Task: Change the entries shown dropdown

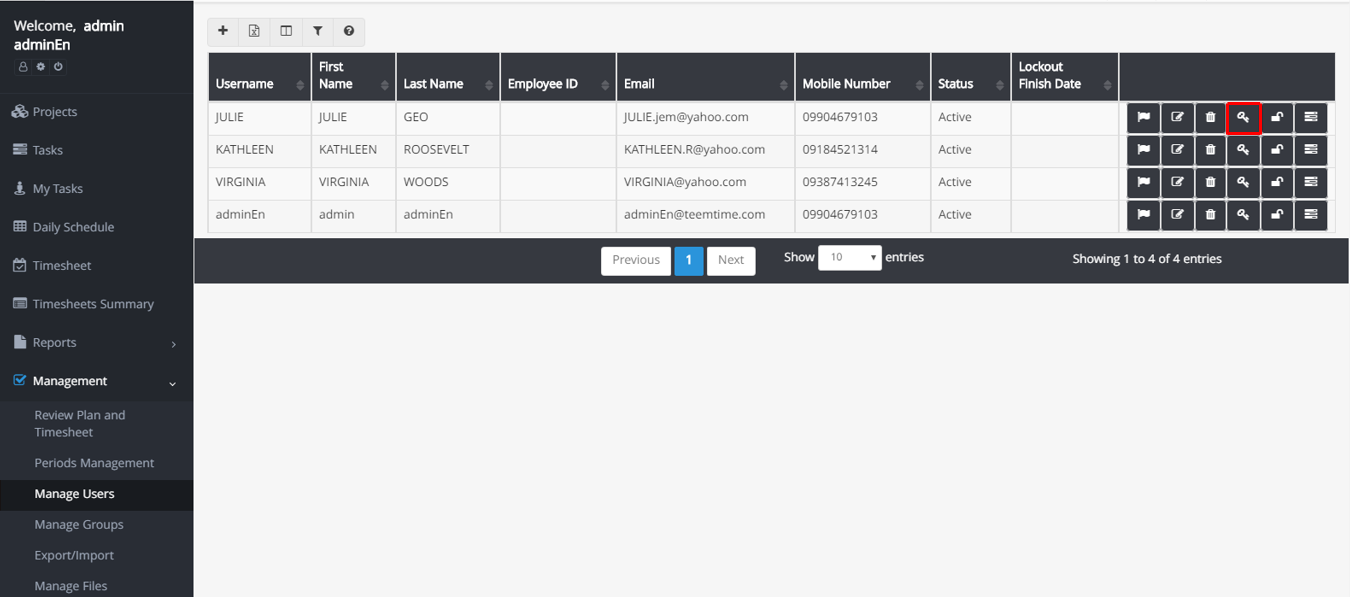Action: [850, 257]
